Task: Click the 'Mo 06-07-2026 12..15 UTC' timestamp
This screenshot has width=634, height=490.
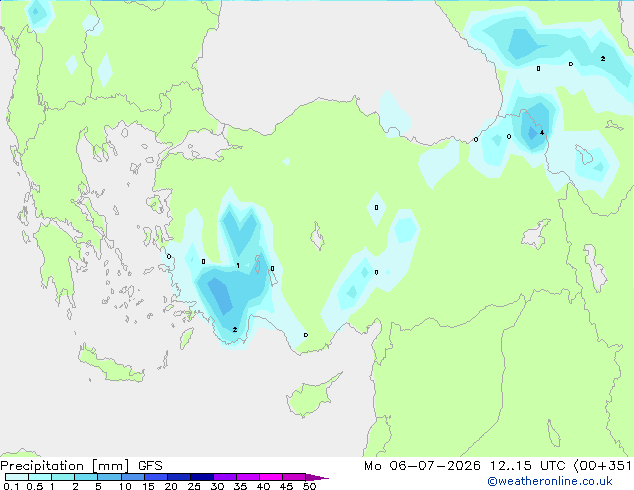Action: point(464,466)
